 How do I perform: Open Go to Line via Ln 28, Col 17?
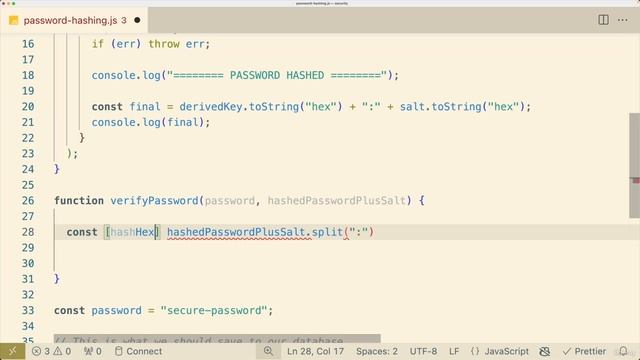pyautogui.click(x=316, y=351)
